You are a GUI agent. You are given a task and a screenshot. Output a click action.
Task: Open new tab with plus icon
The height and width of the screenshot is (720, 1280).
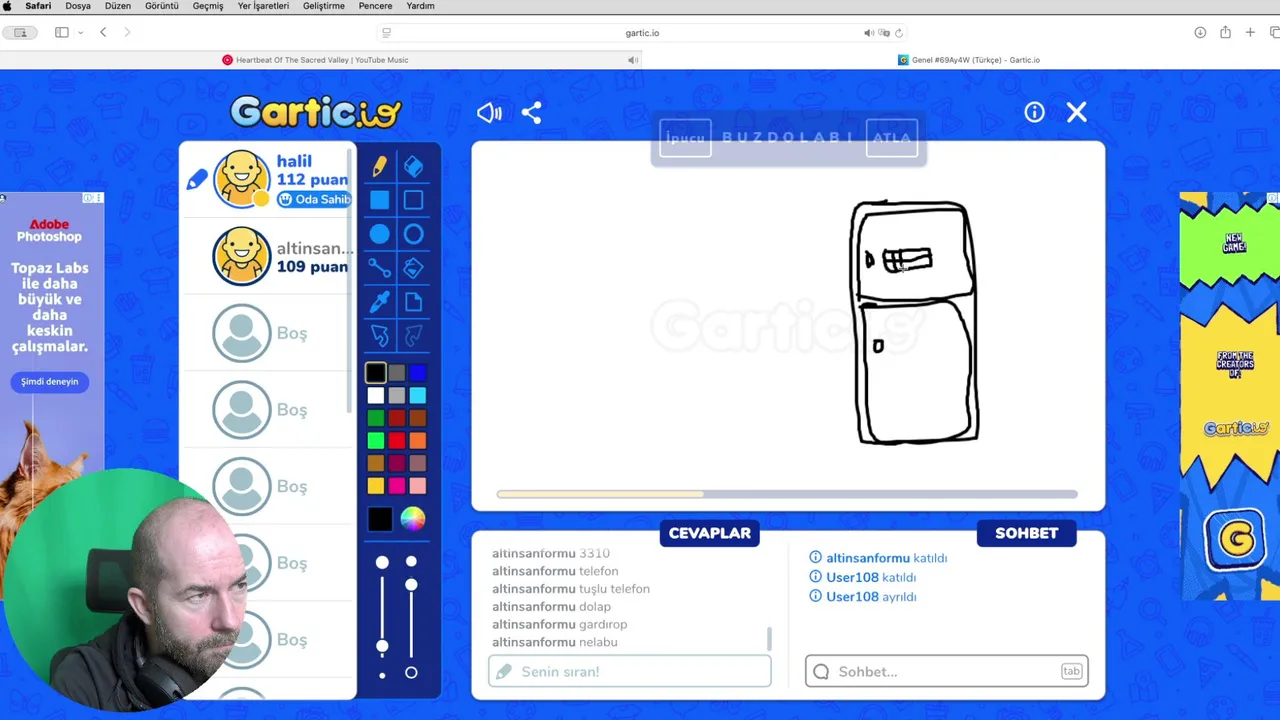coord(1250,33)
